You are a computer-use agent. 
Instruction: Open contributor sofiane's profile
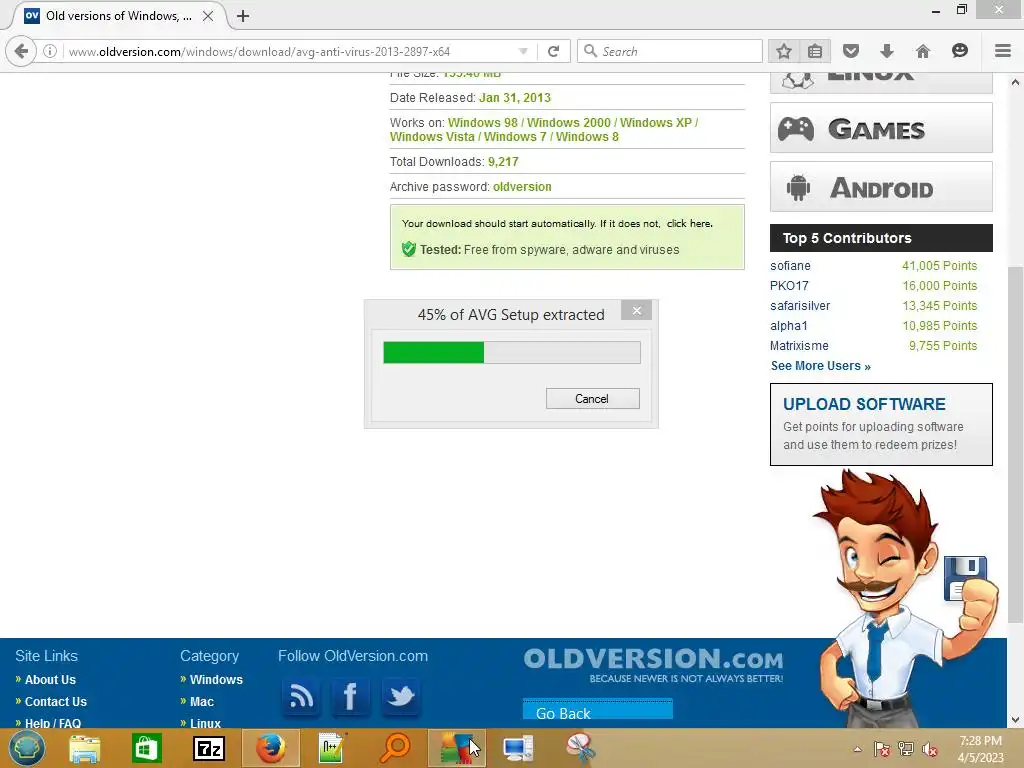click(790, 266)
